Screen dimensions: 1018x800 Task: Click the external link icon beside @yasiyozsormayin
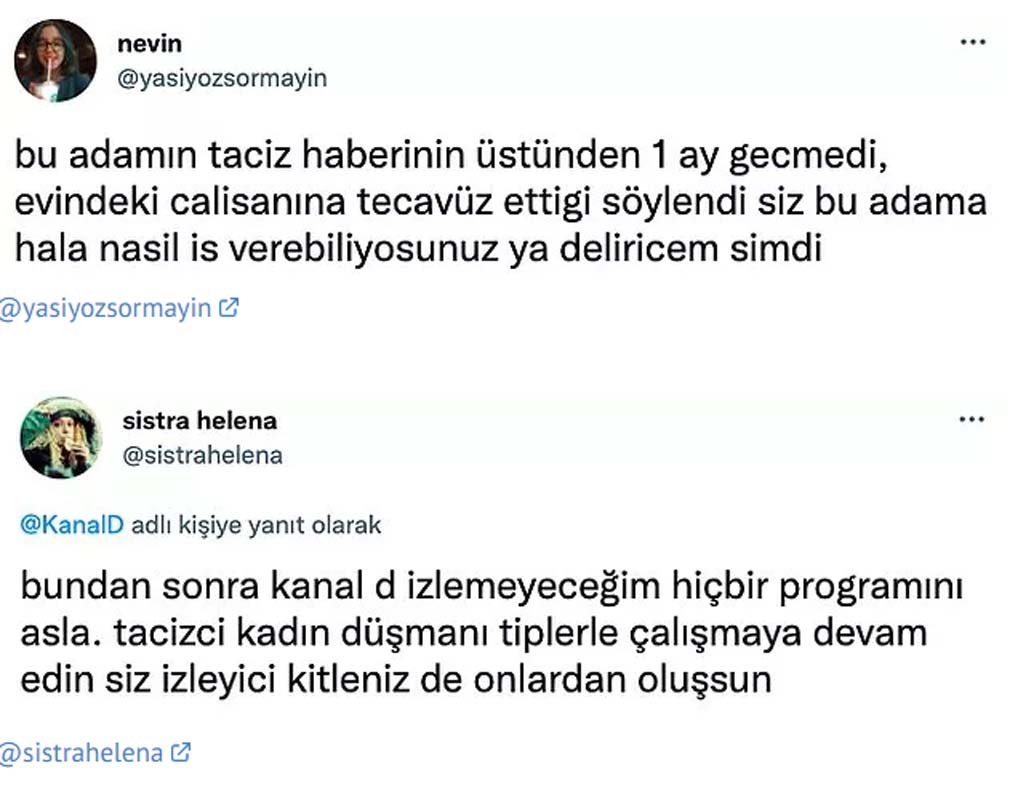(x=230, y=307)
